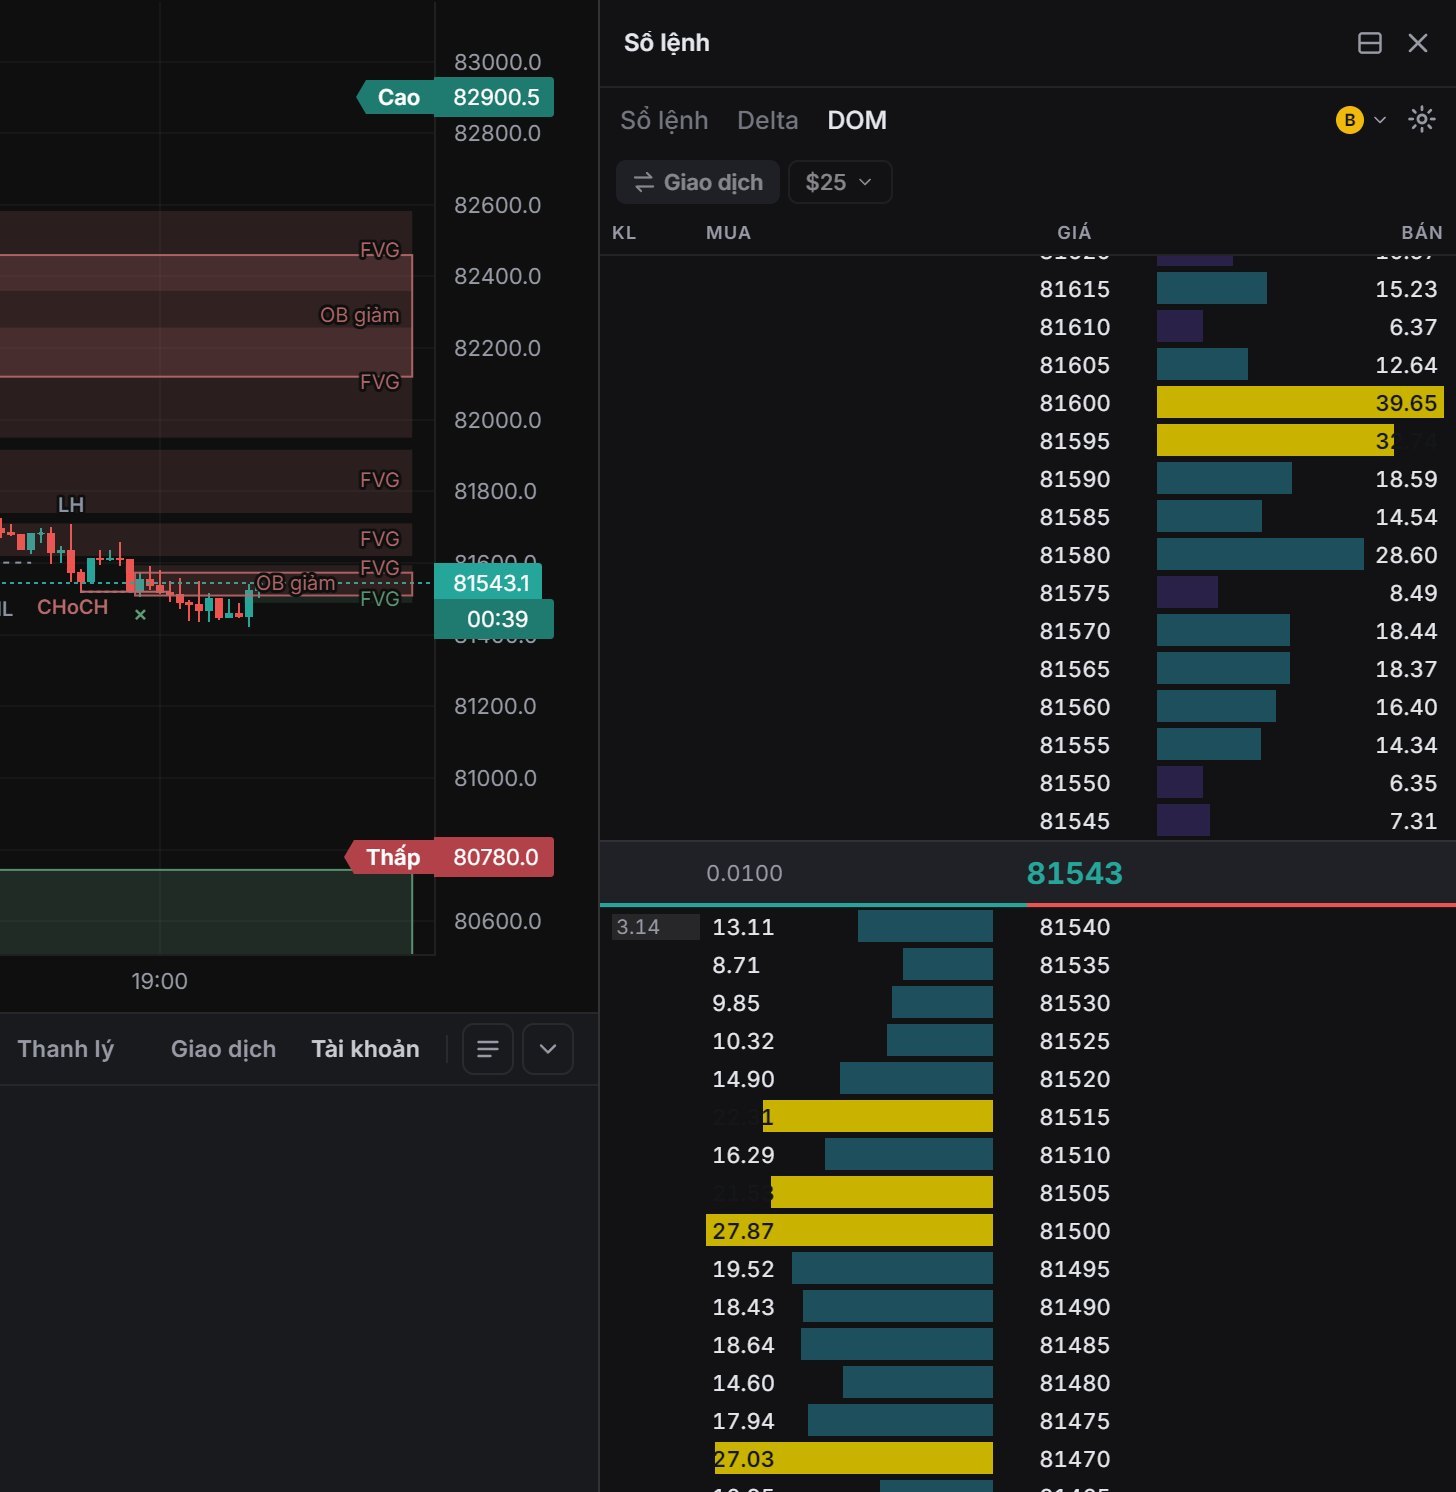Click the OB giảm label near 82200
1456x1492 pixels.
359,315
